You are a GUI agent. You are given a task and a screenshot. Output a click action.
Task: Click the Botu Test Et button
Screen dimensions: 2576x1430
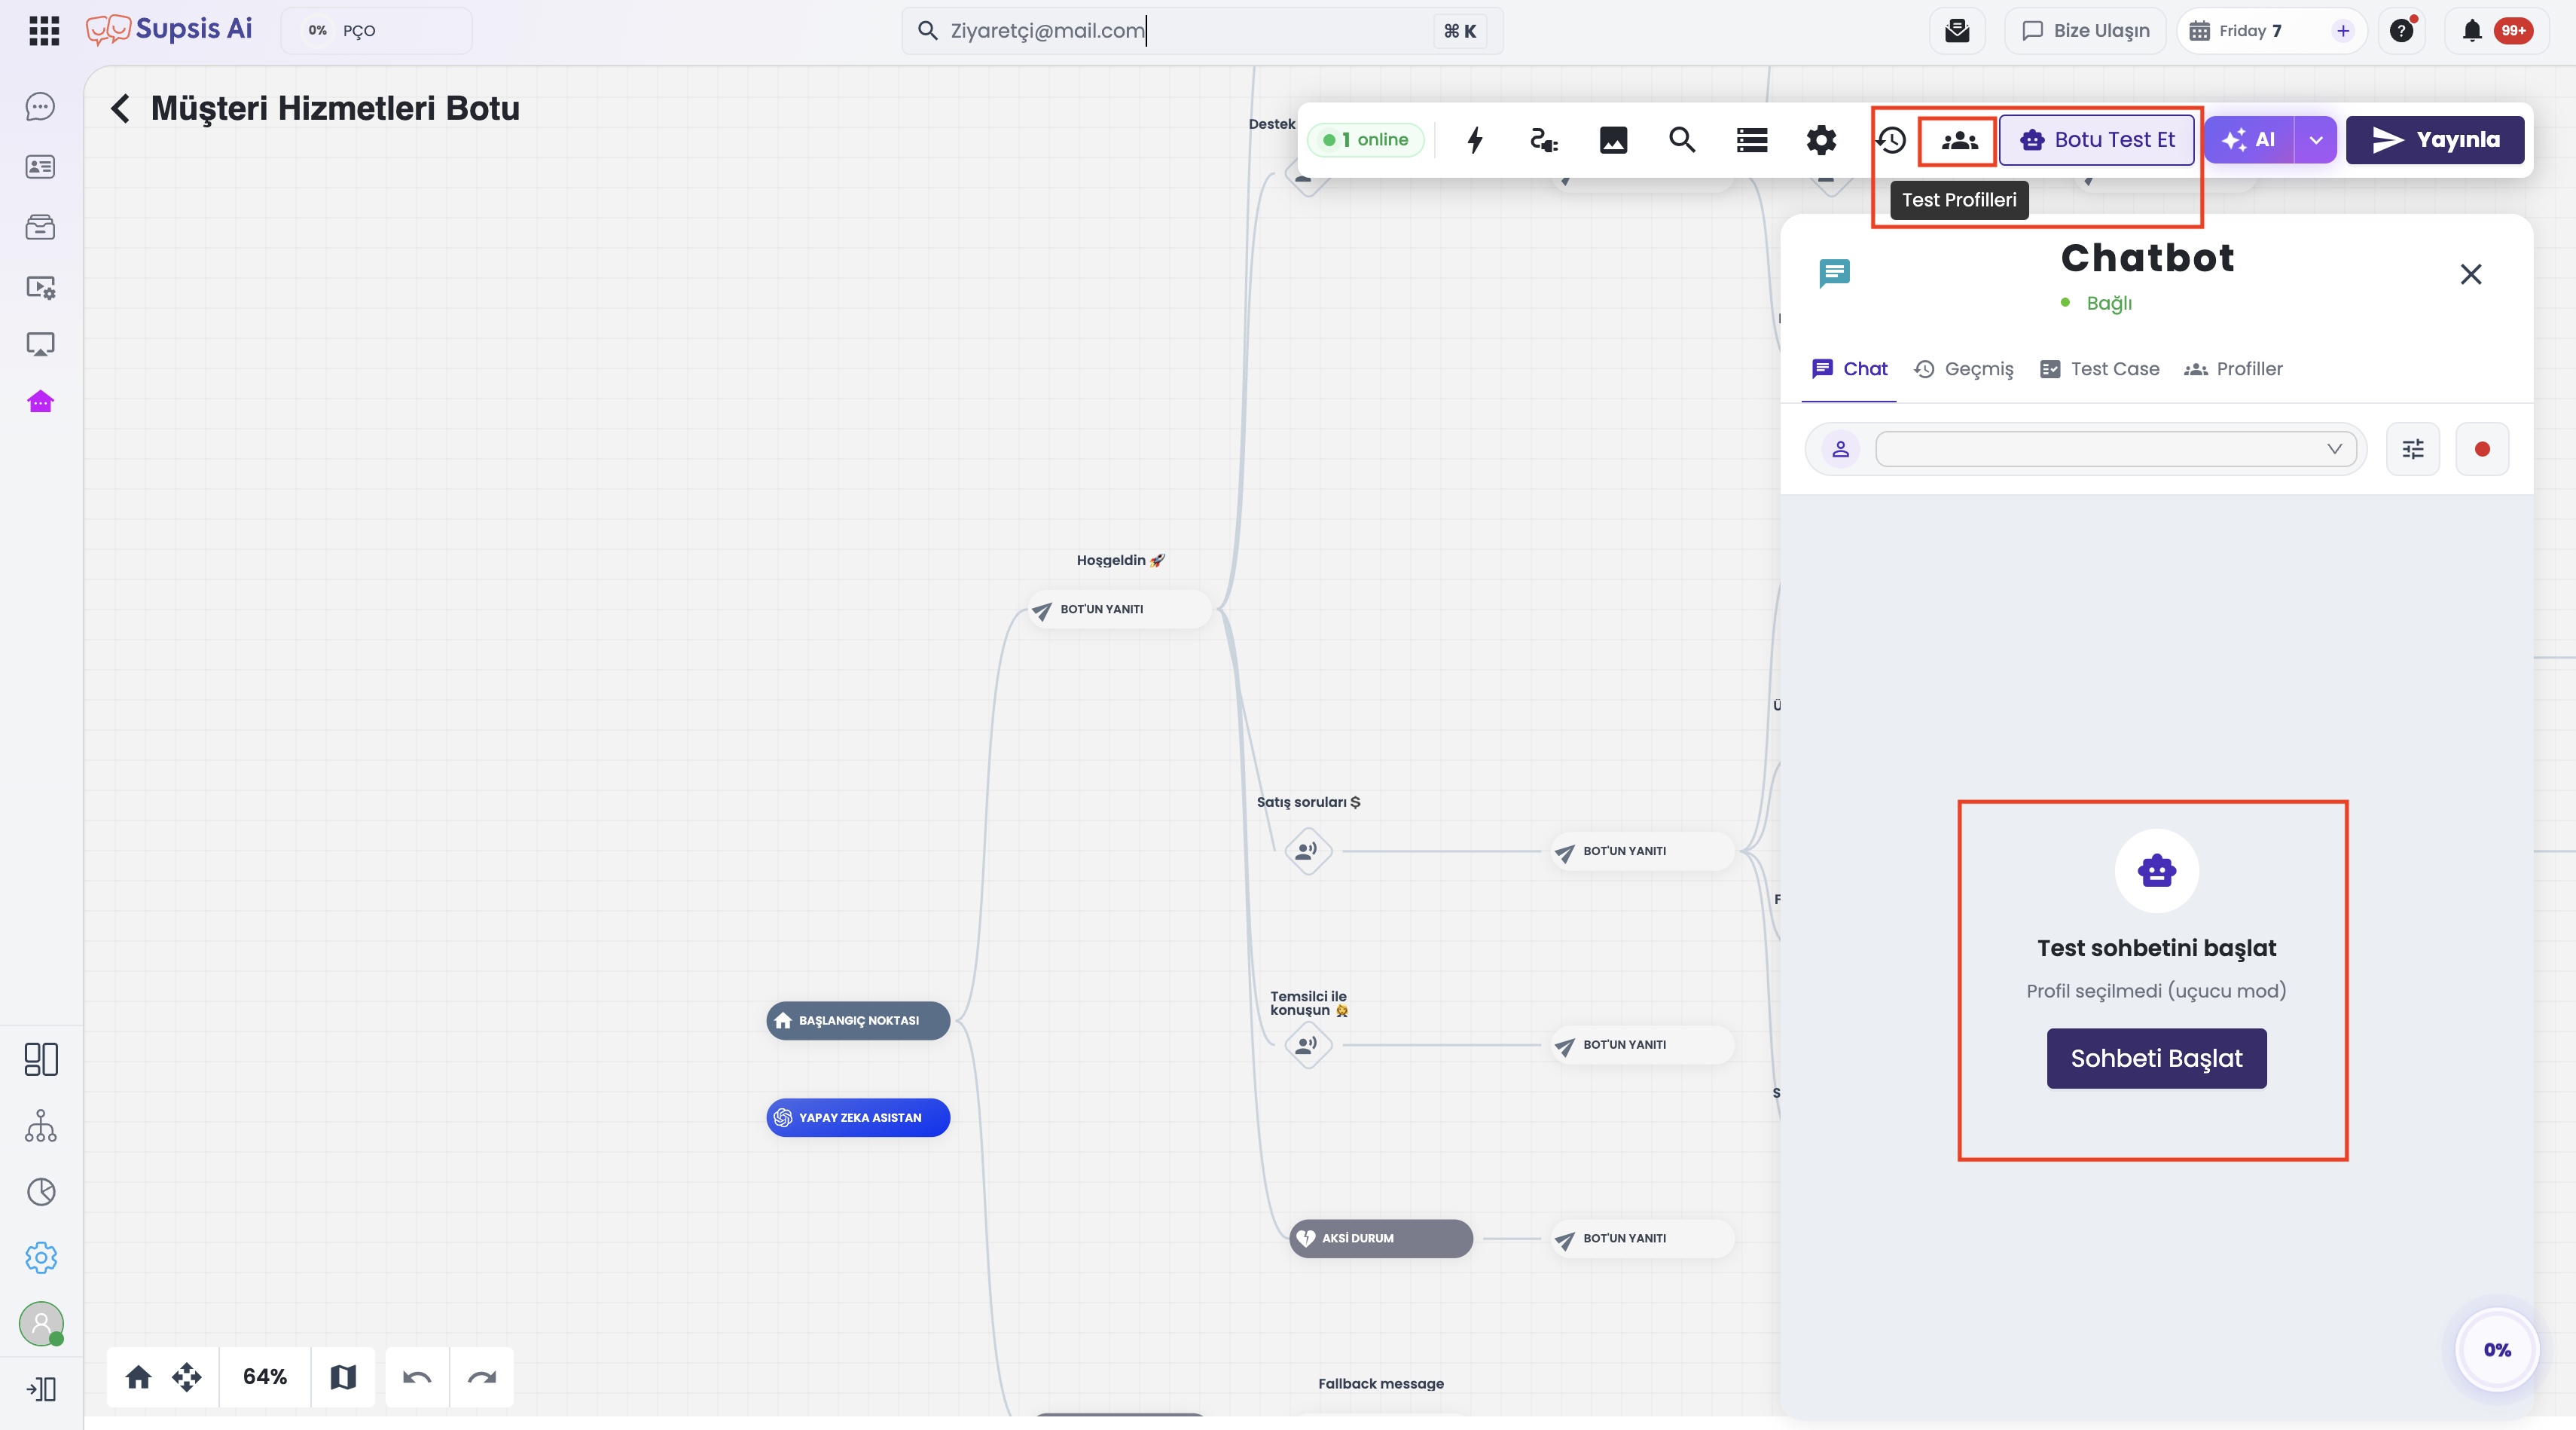click(2096, 140)
